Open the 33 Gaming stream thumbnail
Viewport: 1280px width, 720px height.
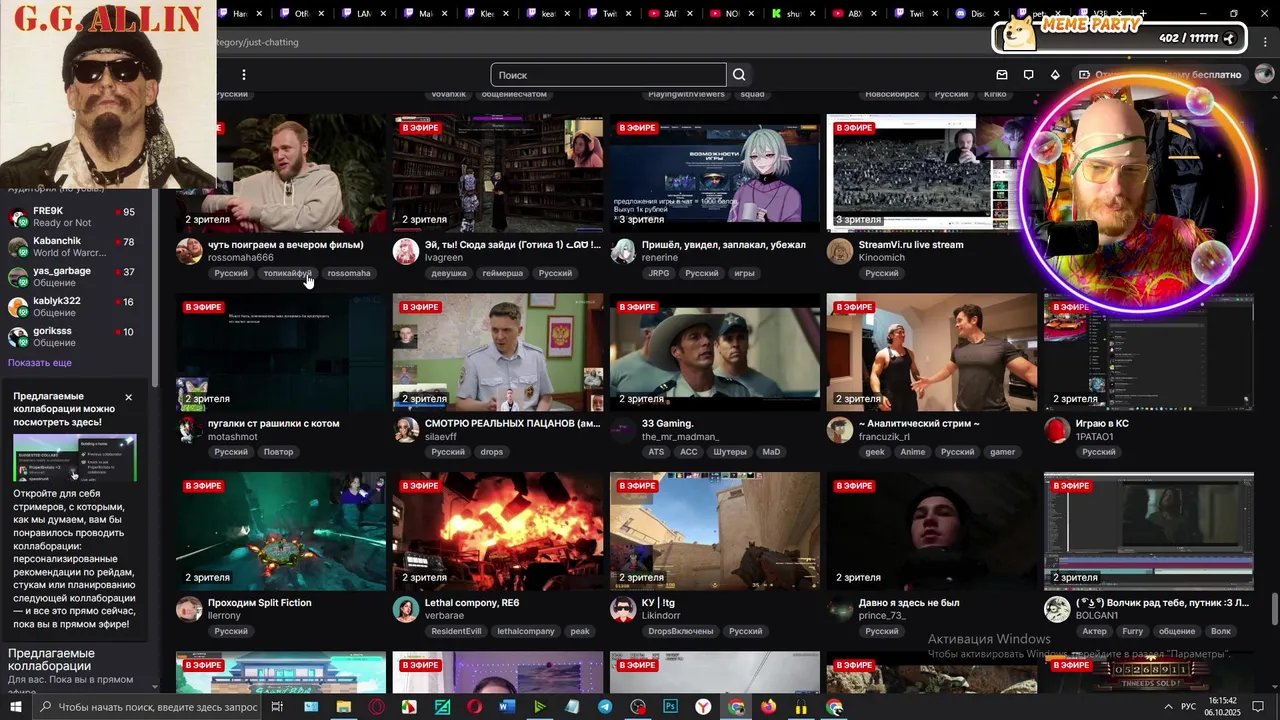(x=715, y=352)
